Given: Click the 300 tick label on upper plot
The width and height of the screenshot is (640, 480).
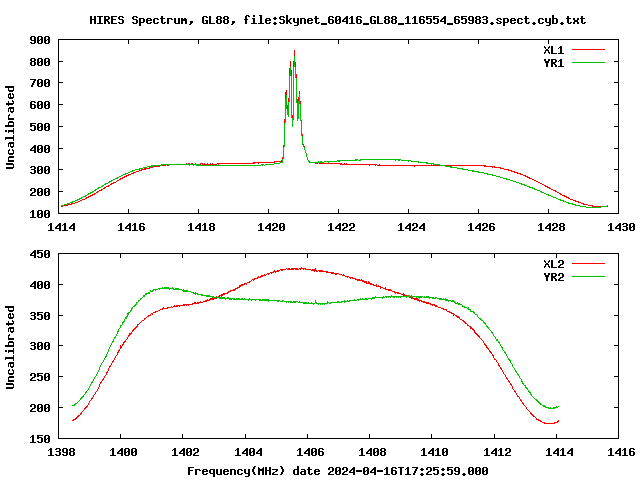Looking at the screenshot, I should [x=40, y=170].
